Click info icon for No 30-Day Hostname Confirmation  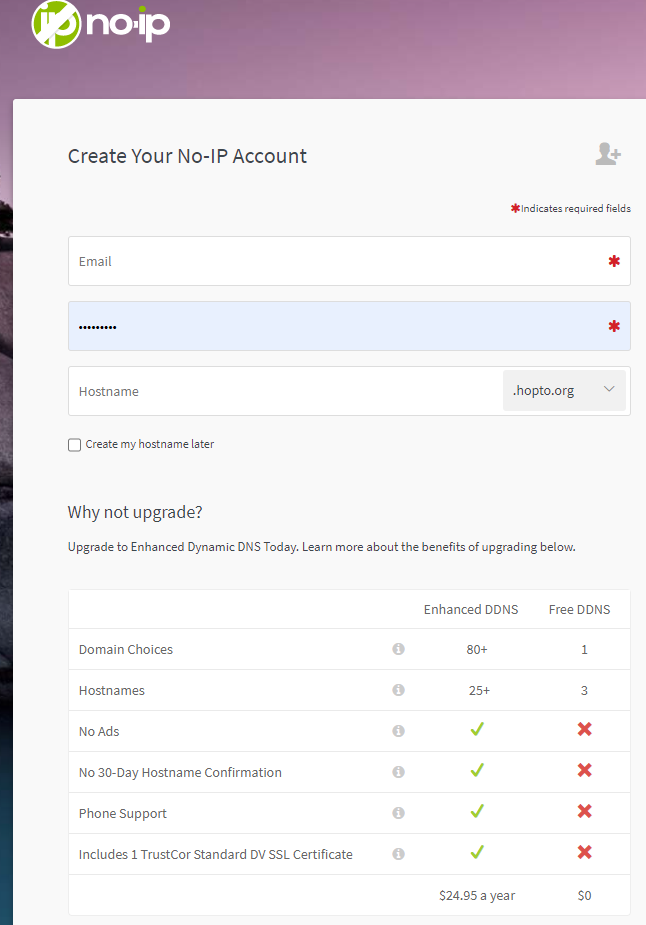pyautogui.click(x=399, y=772)
